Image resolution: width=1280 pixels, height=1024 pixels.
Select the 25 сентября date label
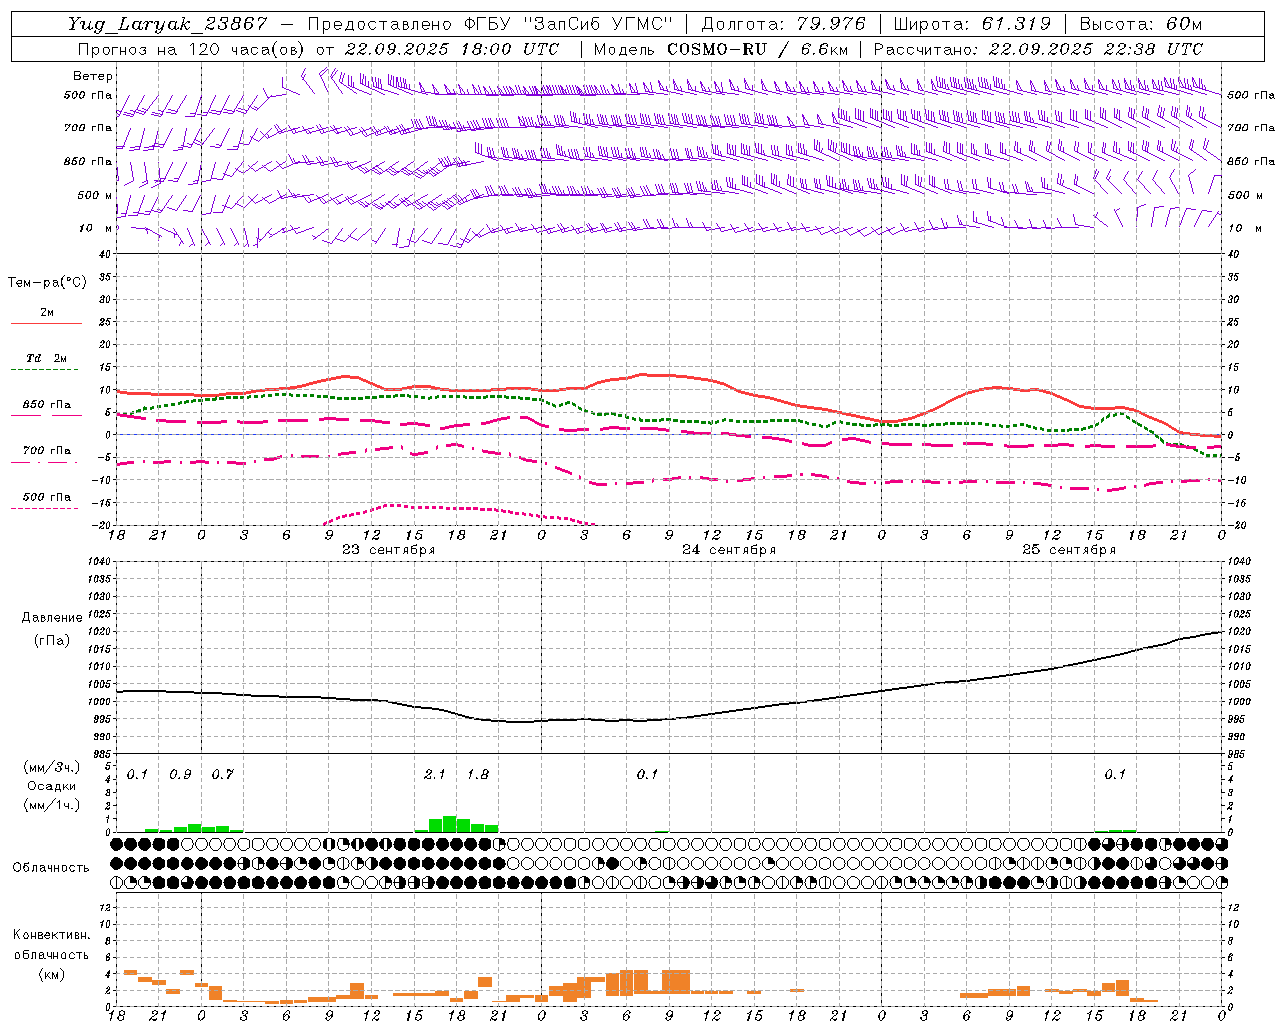[x=1069, y=550]
